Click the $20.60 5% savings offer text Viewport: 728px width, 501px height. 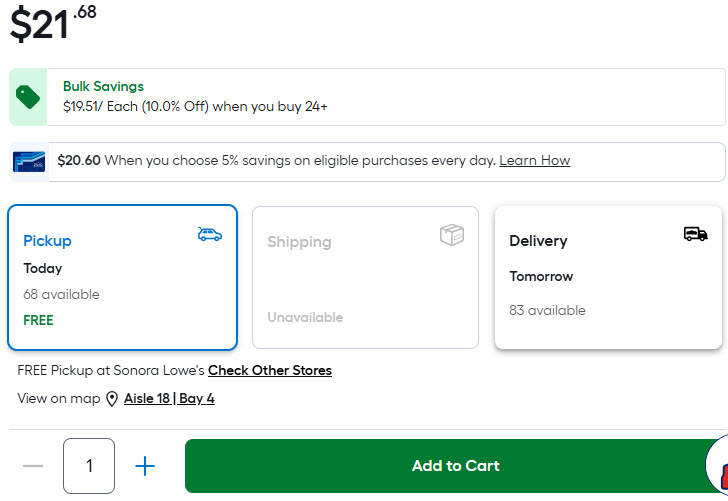(276, 161)
